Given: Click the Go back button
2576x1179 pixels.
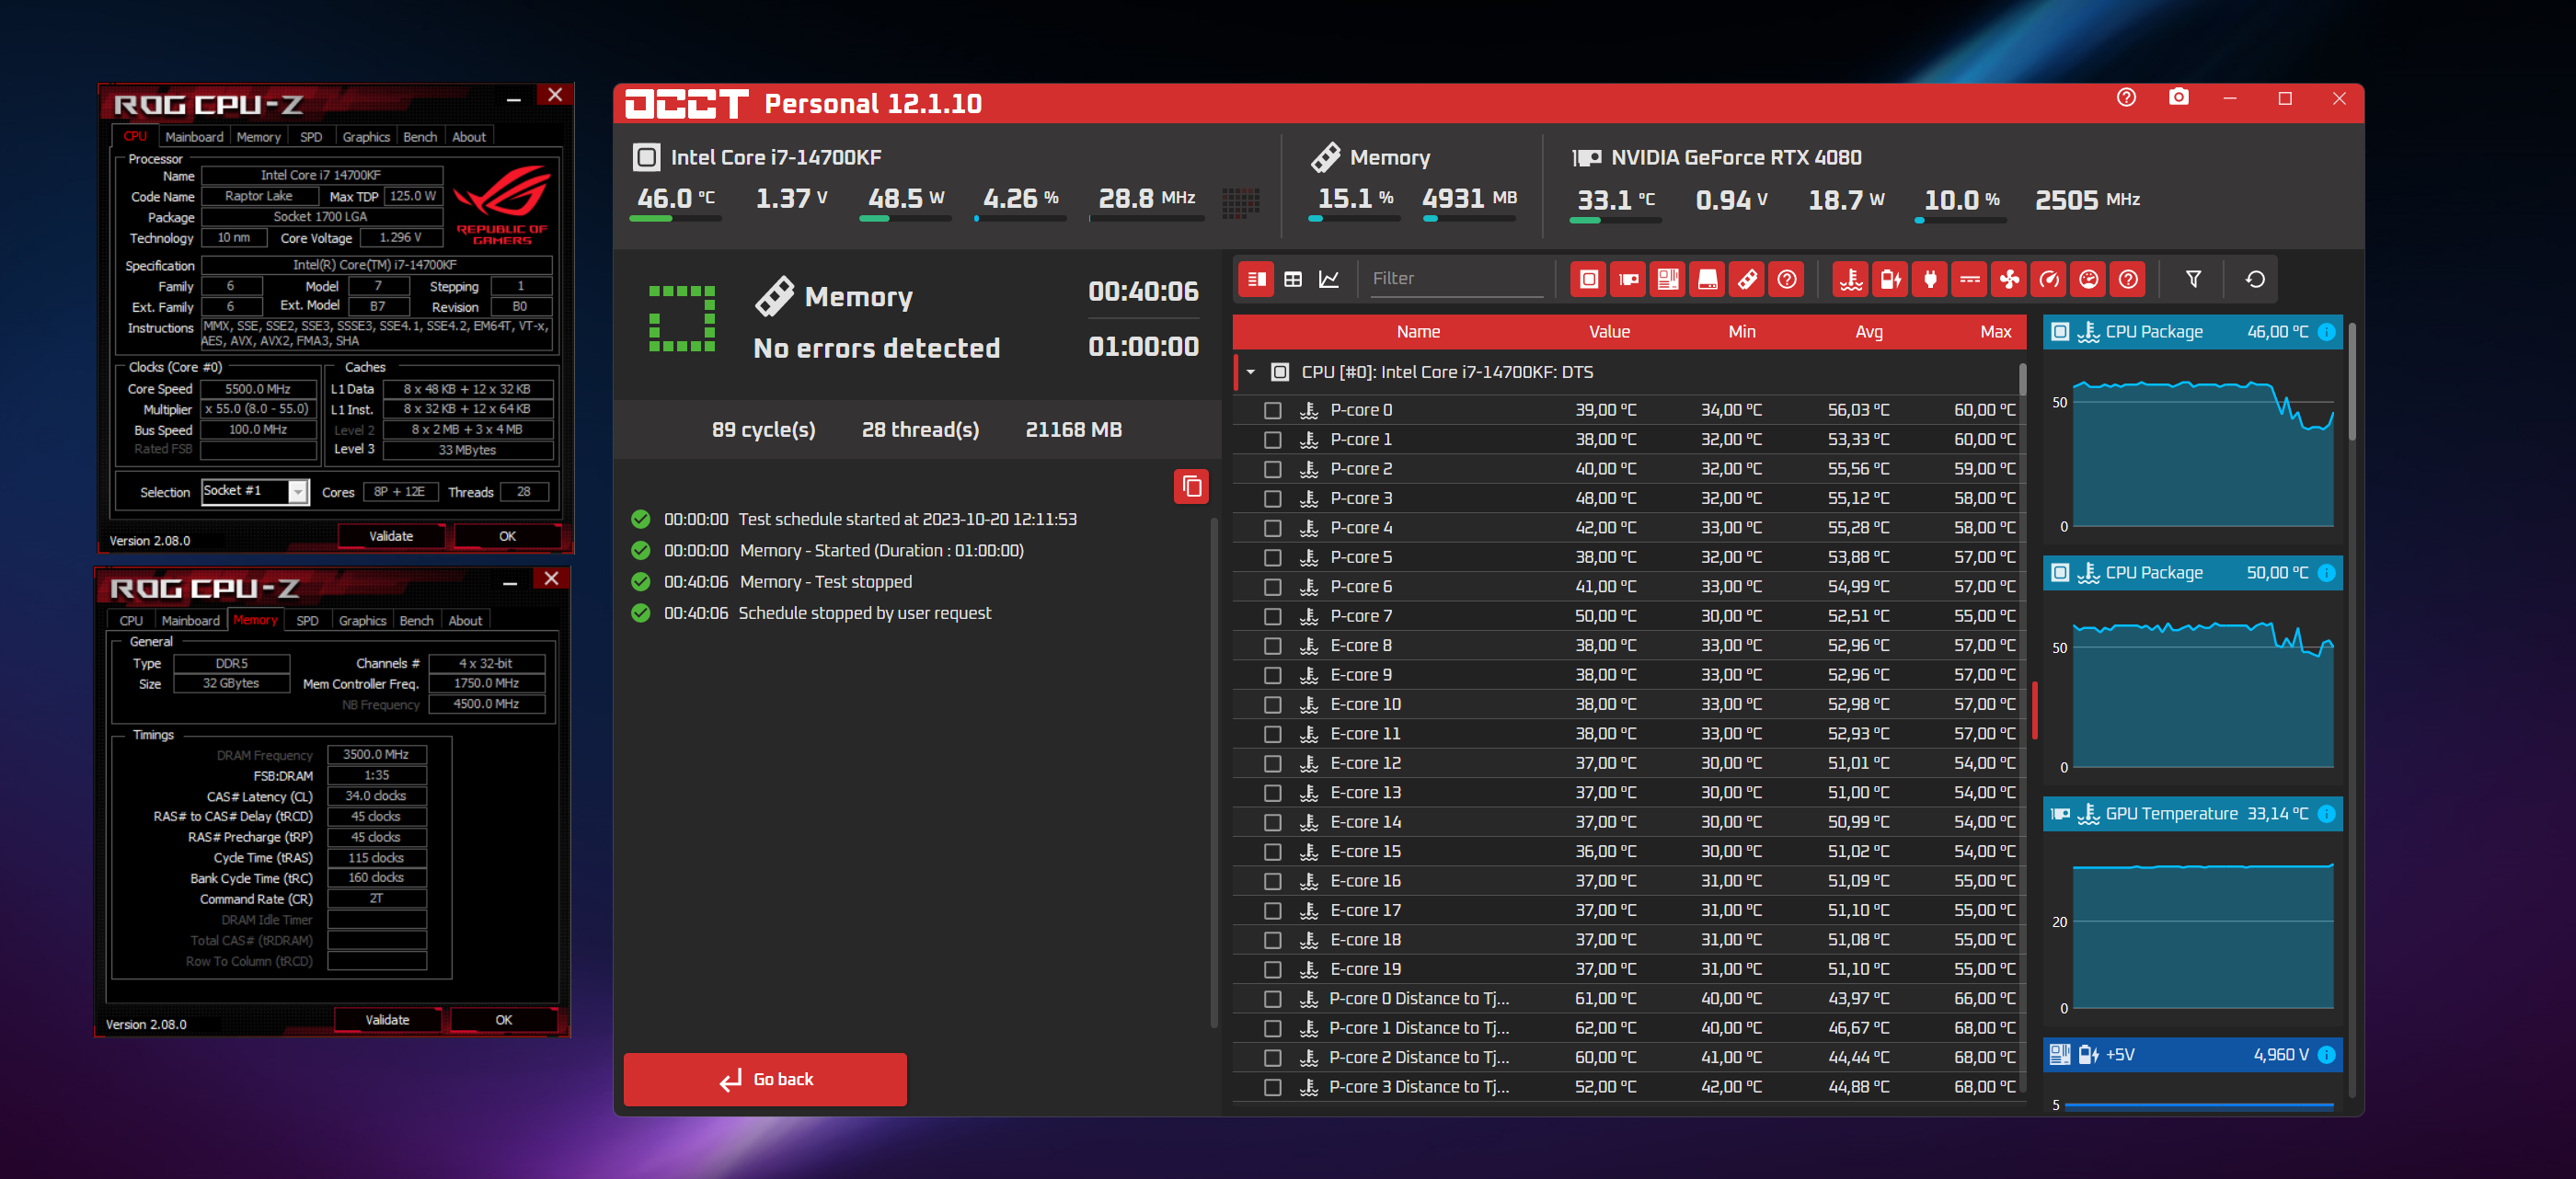Looking at the screenshot, I should click(x=765, y=1079).
